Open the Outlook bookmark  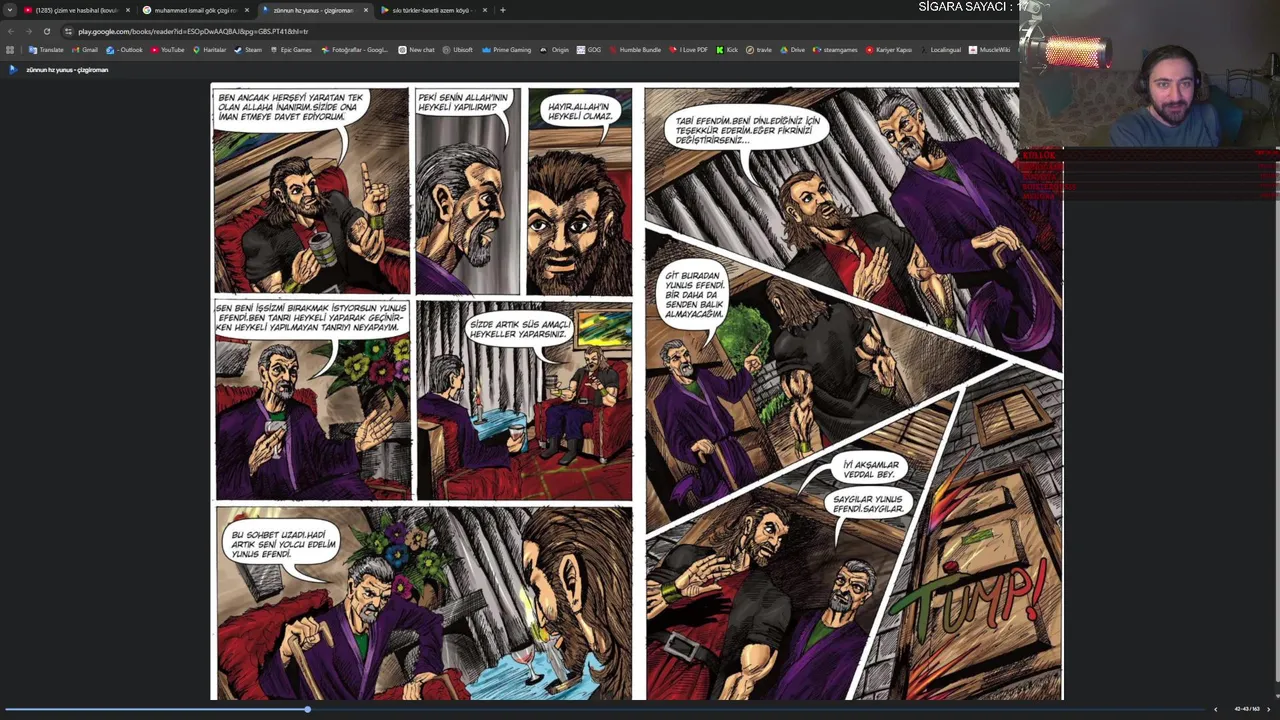coord(125,49)
